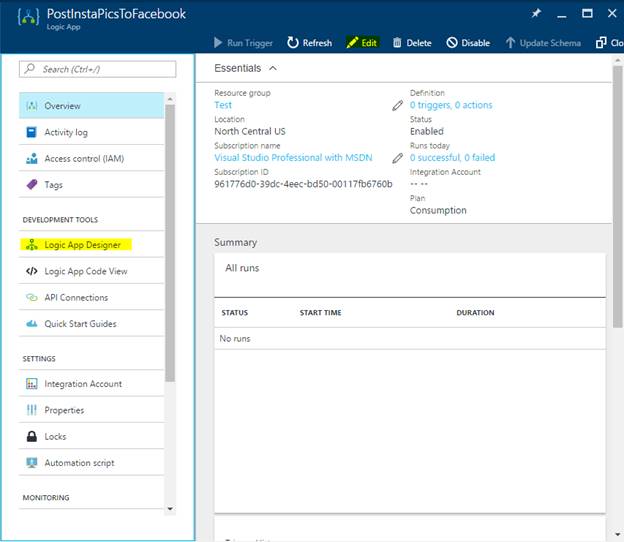Click the Delete trash can icon
624x542 pixels.
[397, 43]
